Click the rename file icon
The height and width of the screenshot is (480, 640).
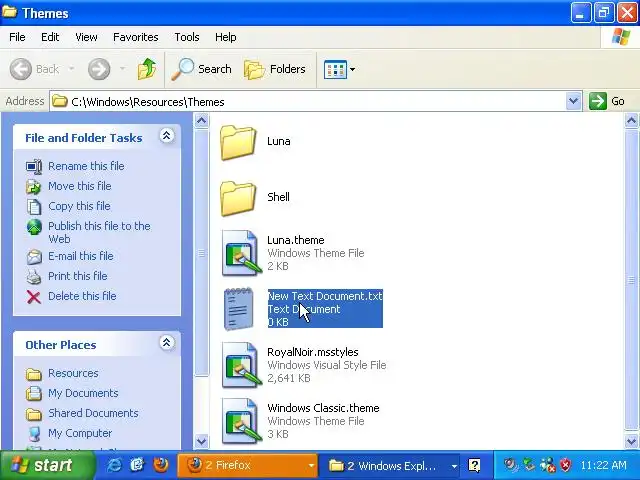pyautogui.click(x=34, y=167)
